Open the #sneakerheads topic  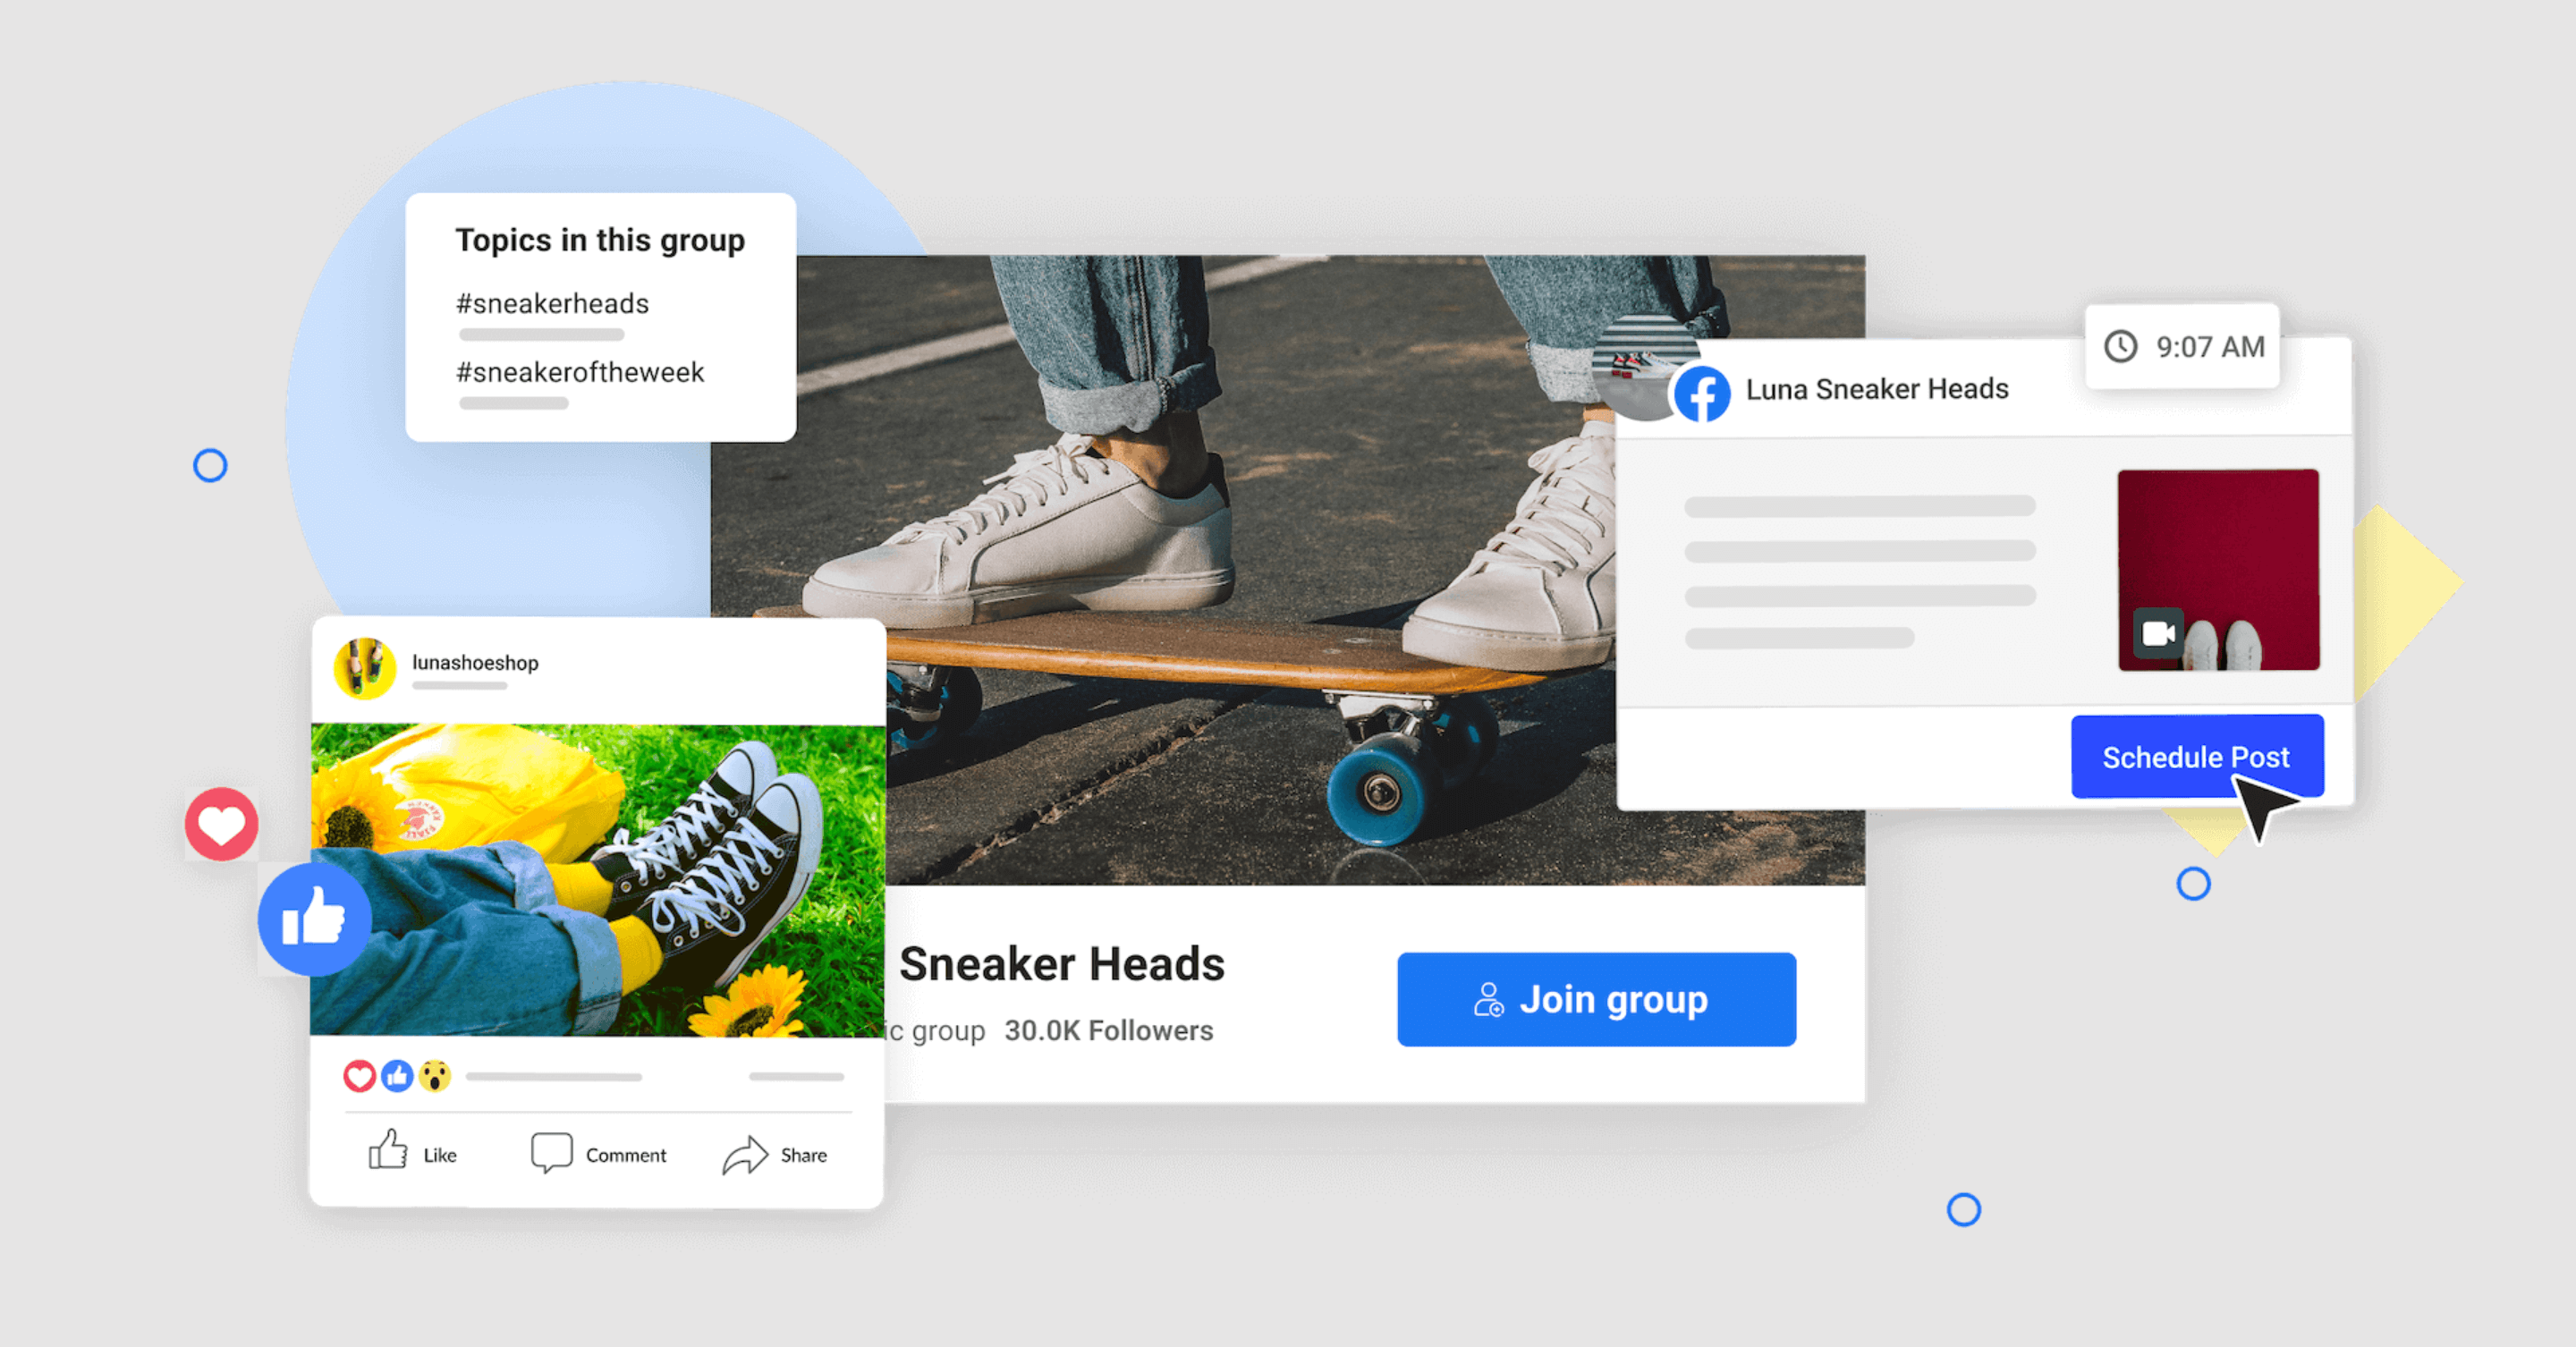click(x=552, y=303)
